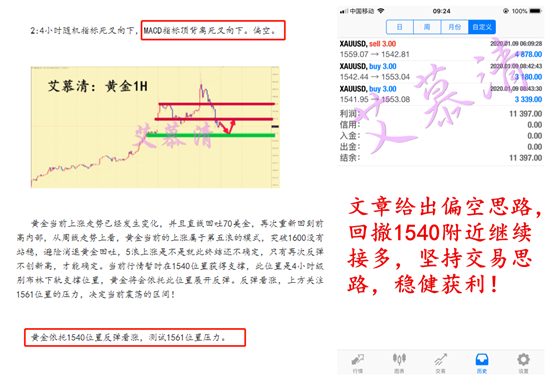Tap the 入金 deposit row label
Viewport: 550px width, 380px height.
(x=349, y=136)
